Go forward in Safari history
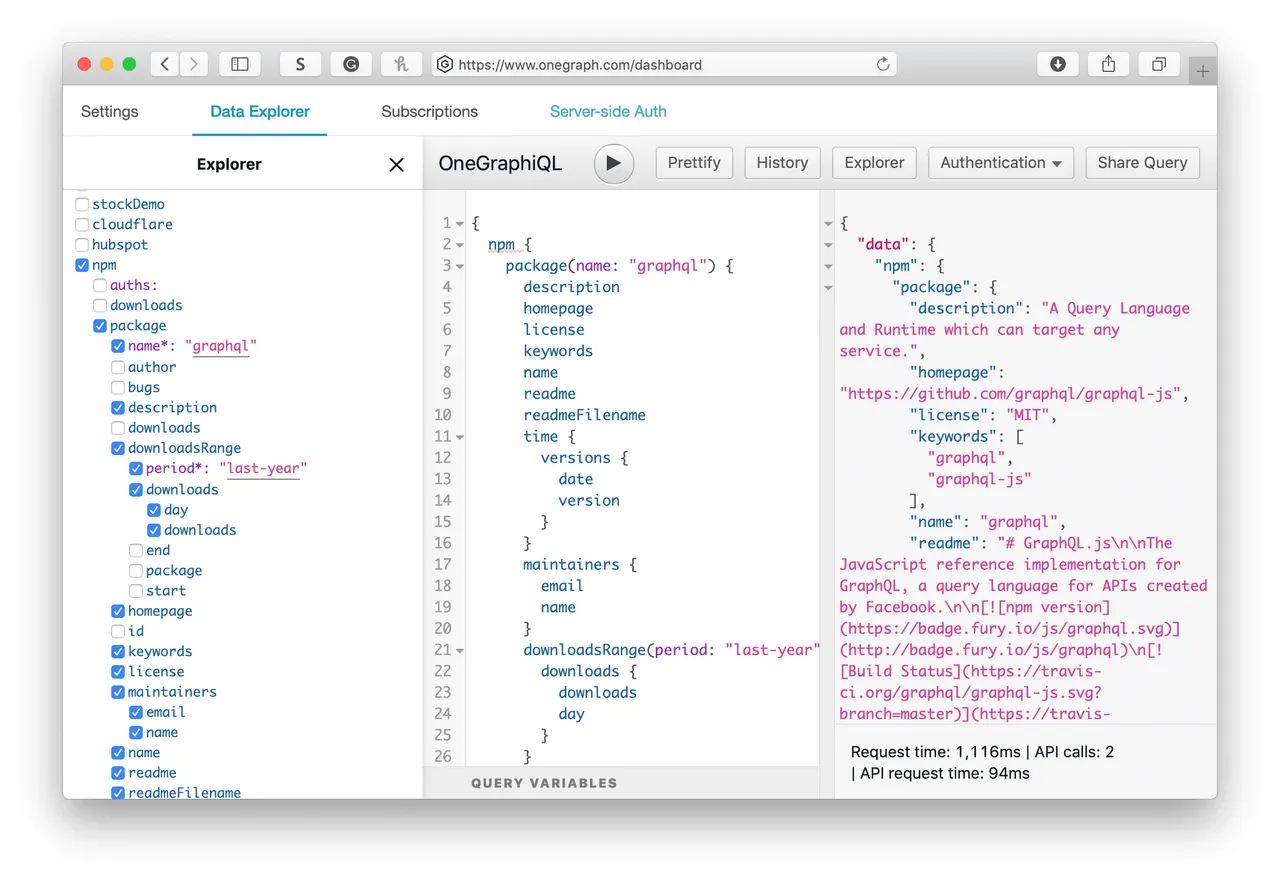Image resolution: width=1280 pixels, height=882 pixels. tap(193, 64)
